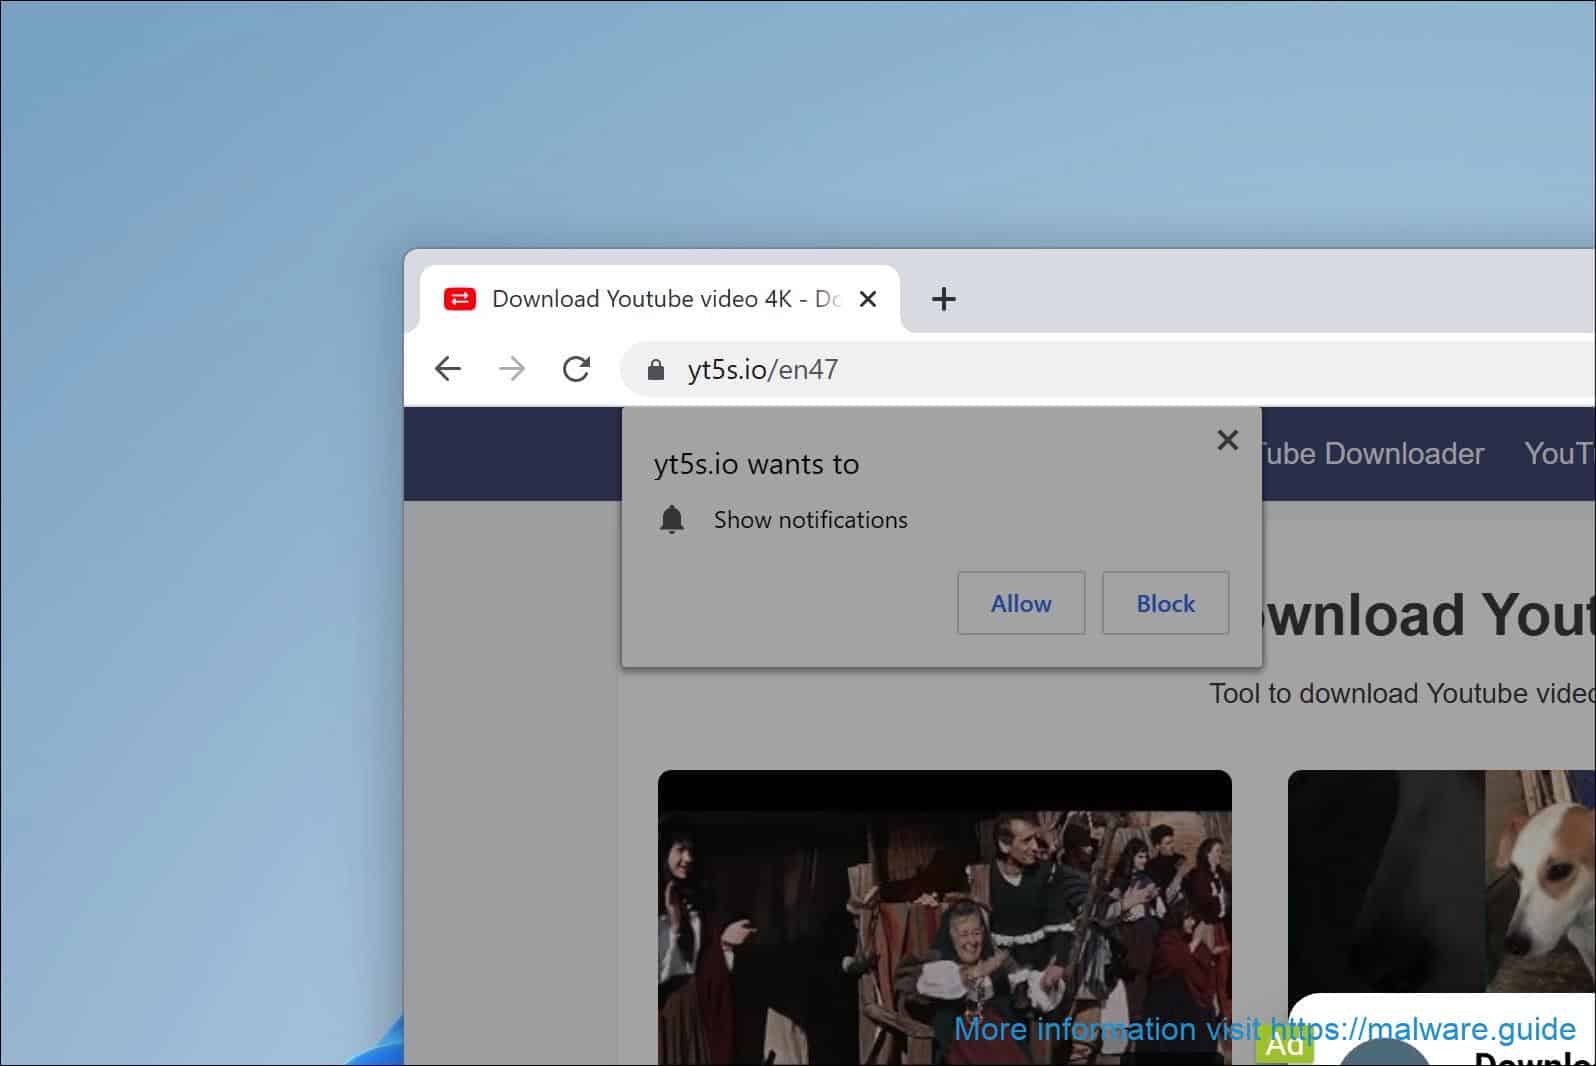Click the 'Show notifications' text

pyautogui.click(x=811, y=520)
